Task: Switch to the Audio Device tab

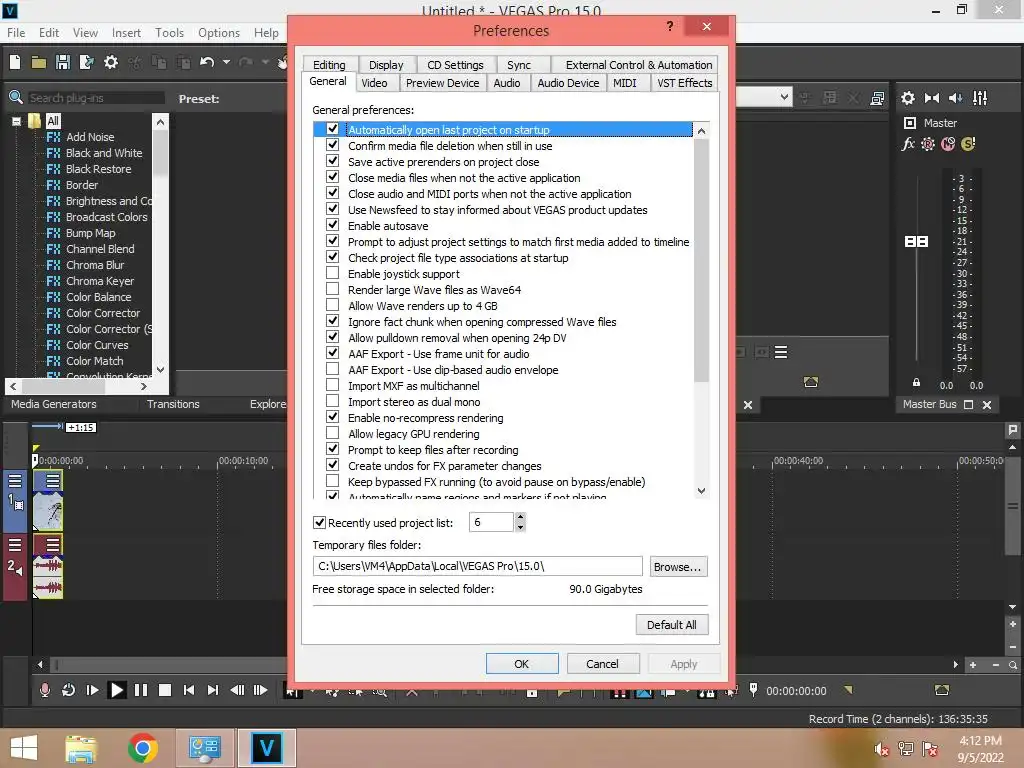Action: (x=568, y=83)
